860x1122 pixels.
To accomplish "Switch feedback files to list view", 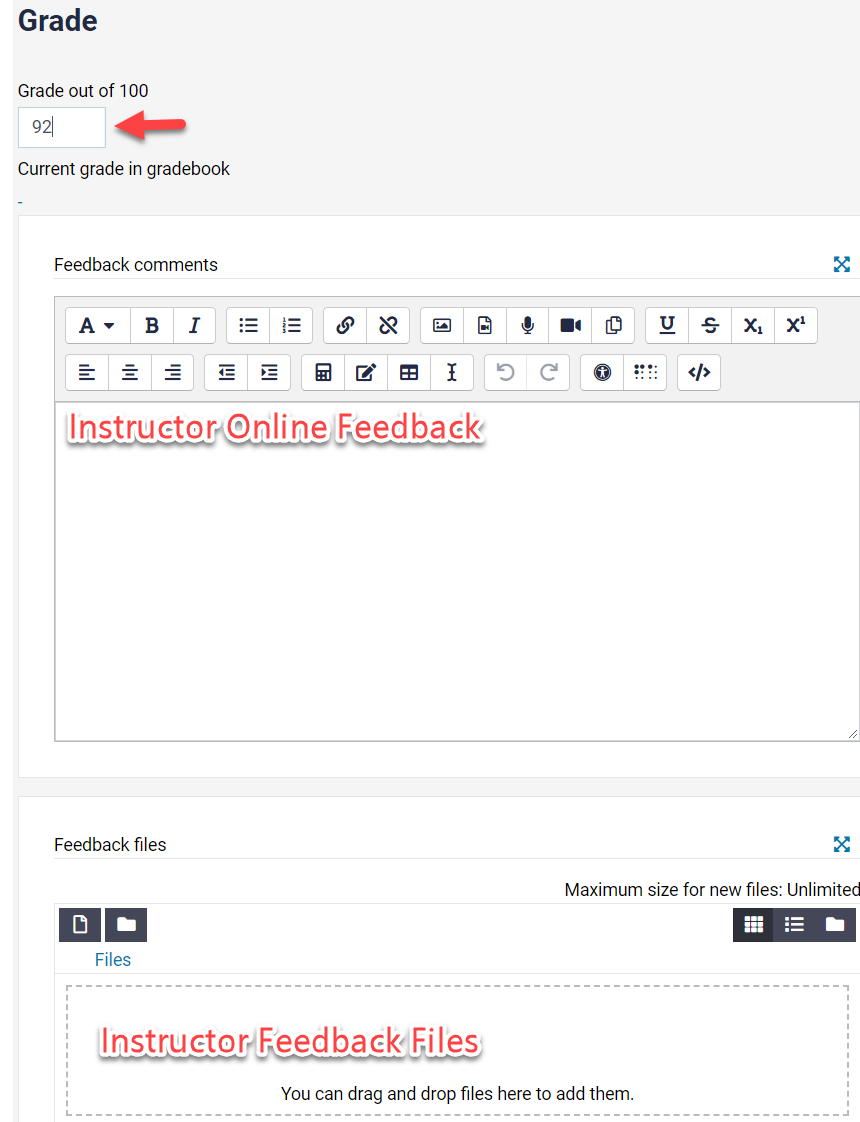I will tap(794, 924).
